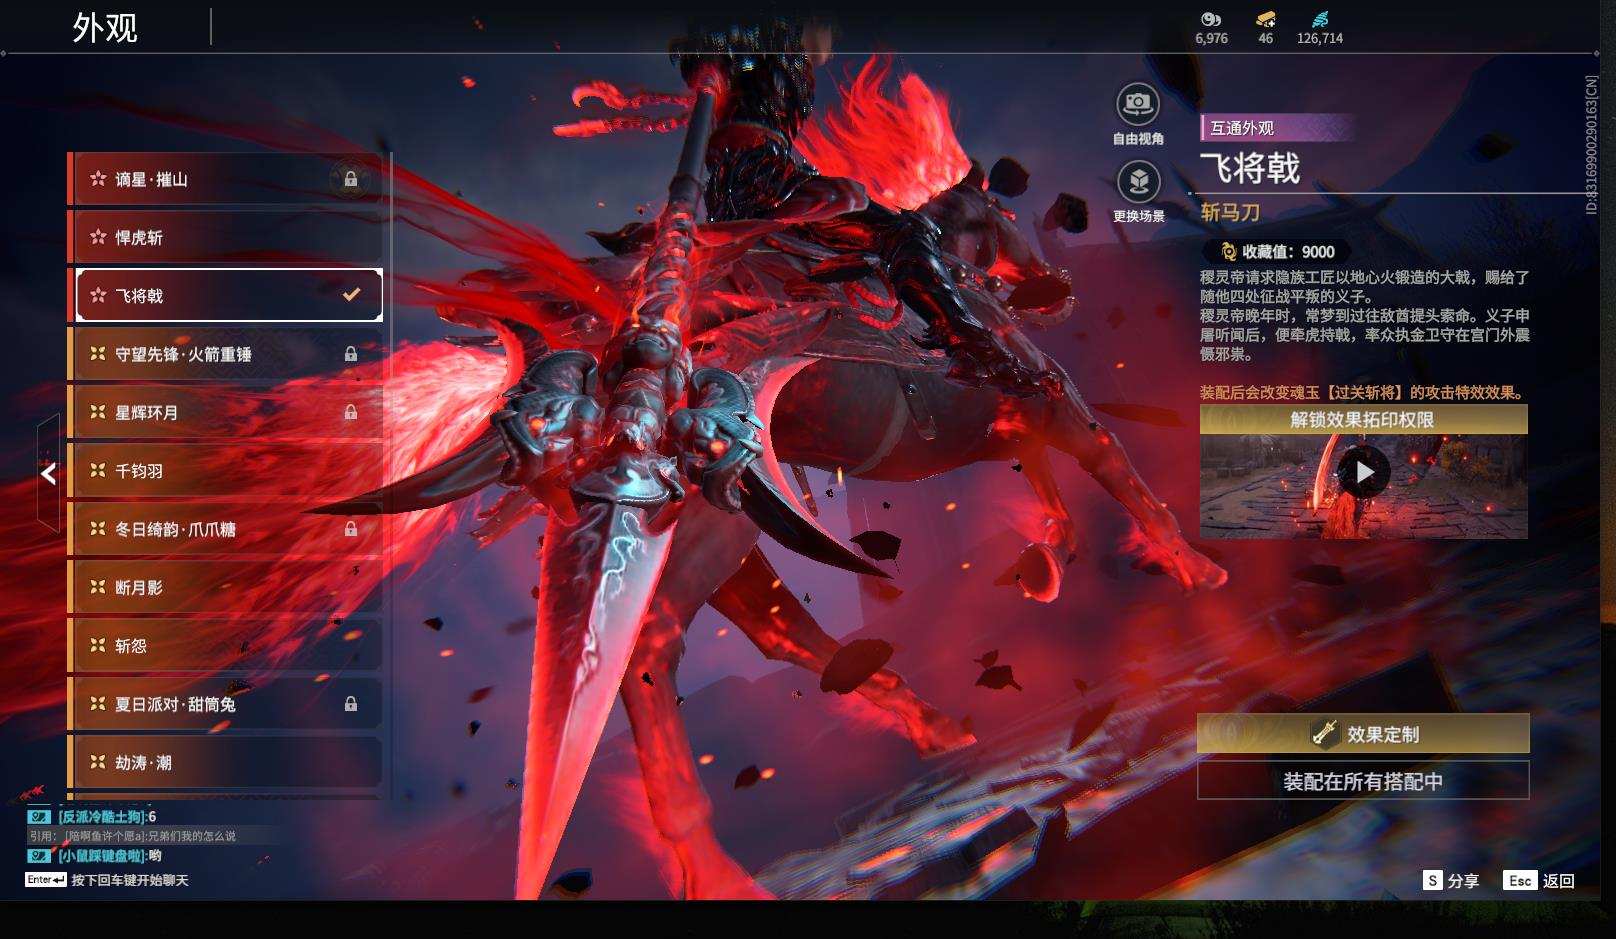Collapse the skin list with left arrow
Screen dimensions: 1616x939
pos(48,474)
